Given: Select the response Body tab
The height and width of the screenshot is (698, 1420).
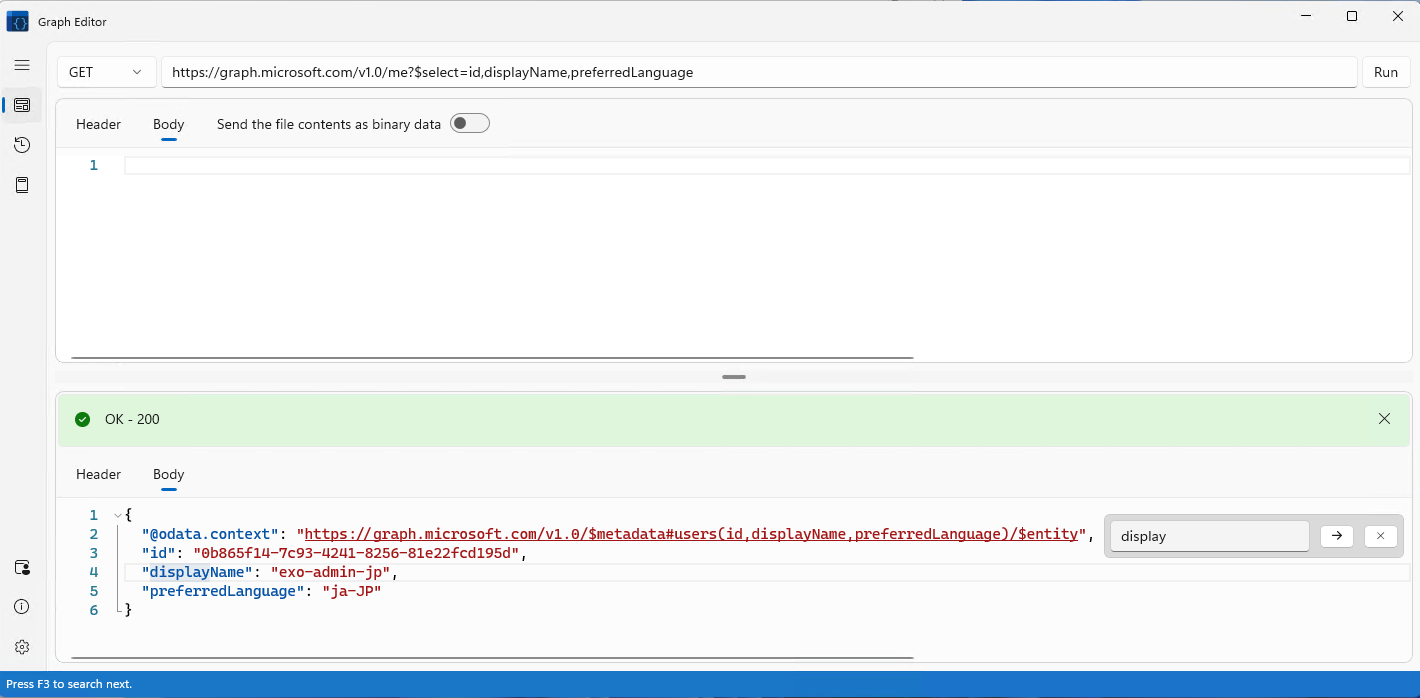Looking at the screenshot, I should [169, 474].
